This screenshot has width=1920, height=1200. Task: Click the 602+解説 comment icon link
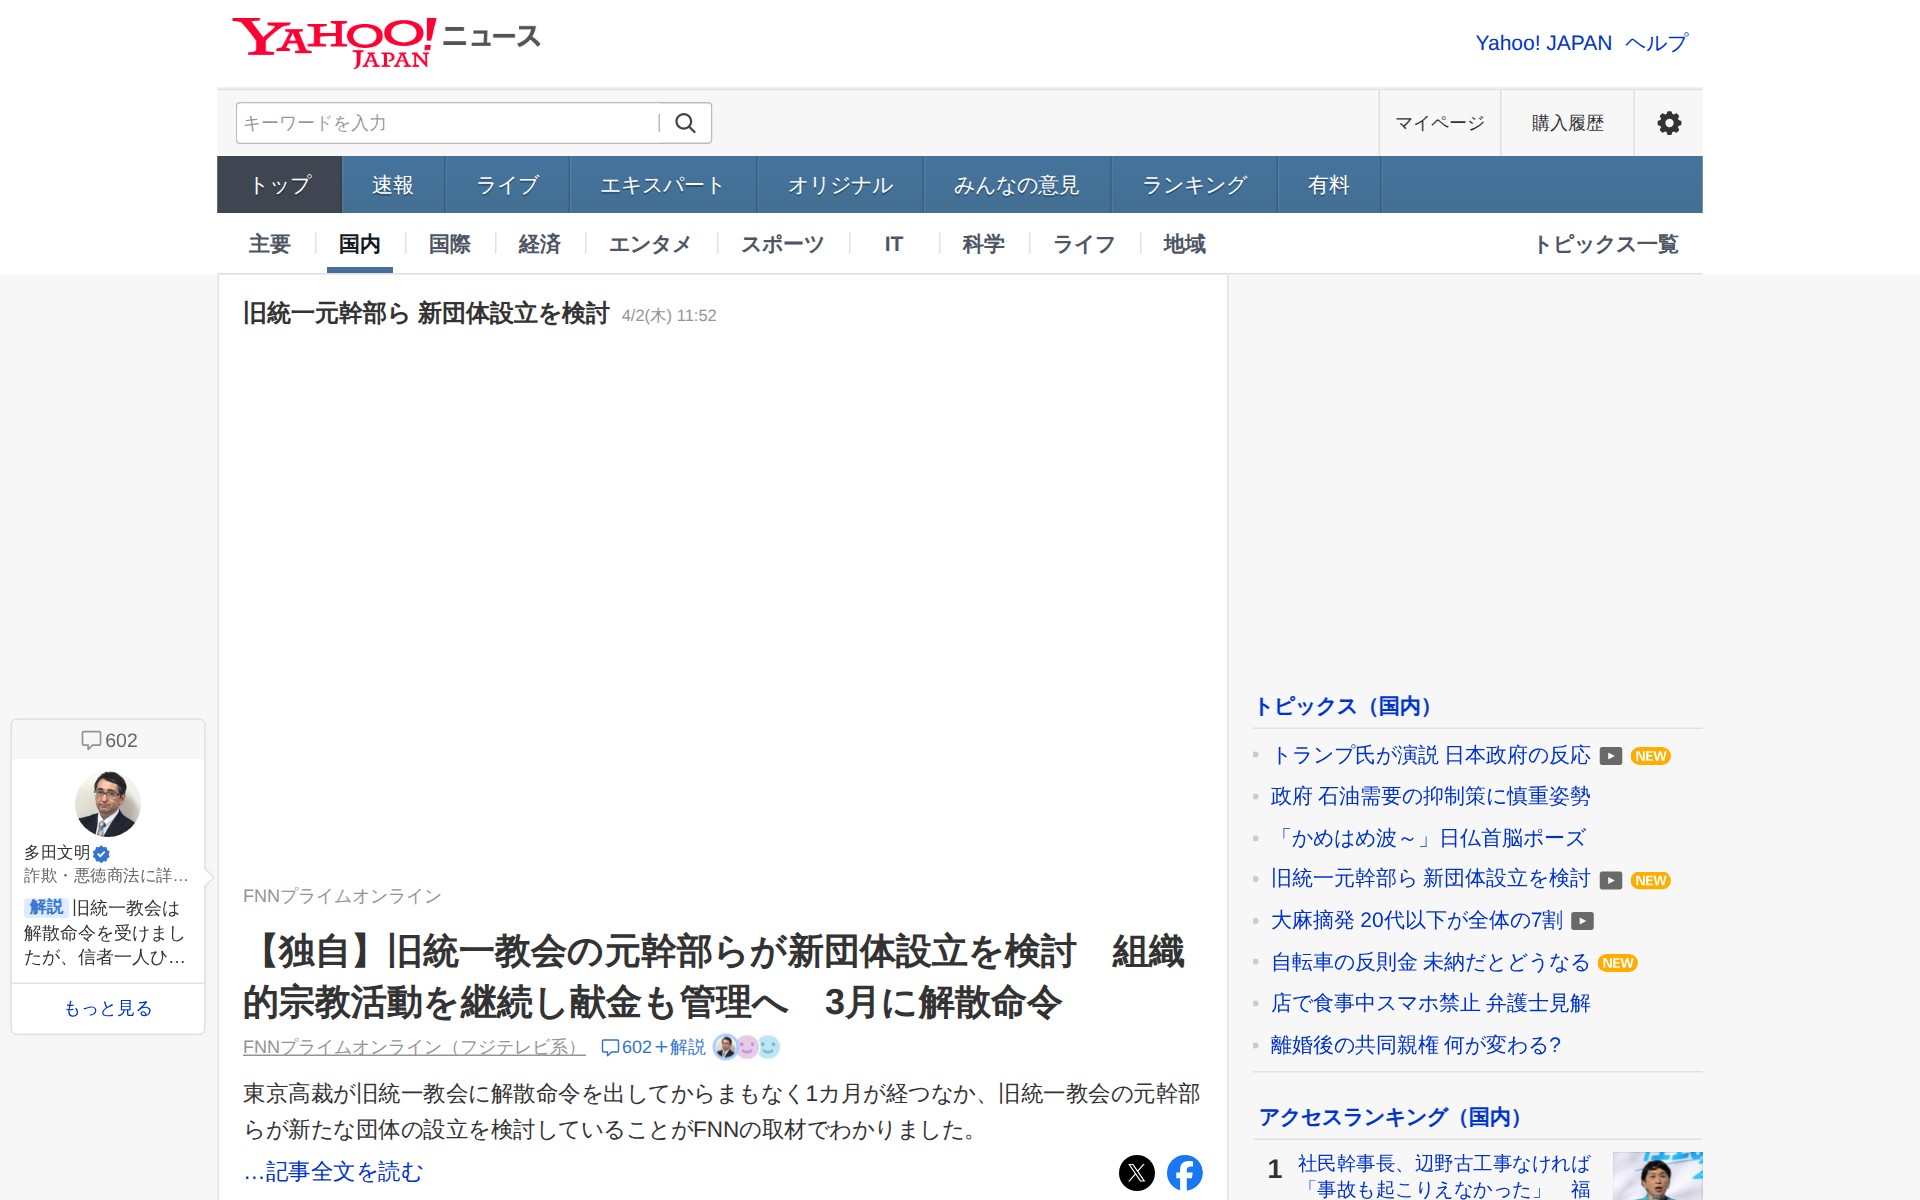(x=652, y=1047)
